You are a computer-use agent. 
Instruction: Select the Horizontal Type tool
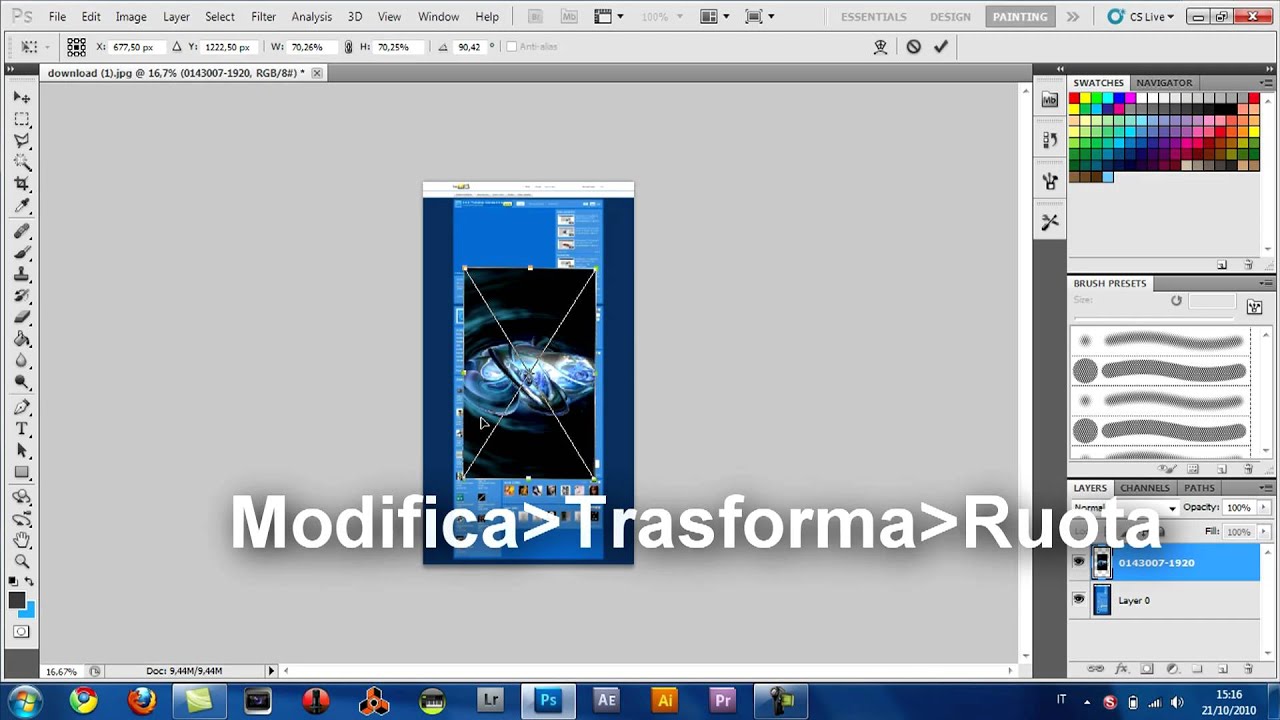pos(22,430)
